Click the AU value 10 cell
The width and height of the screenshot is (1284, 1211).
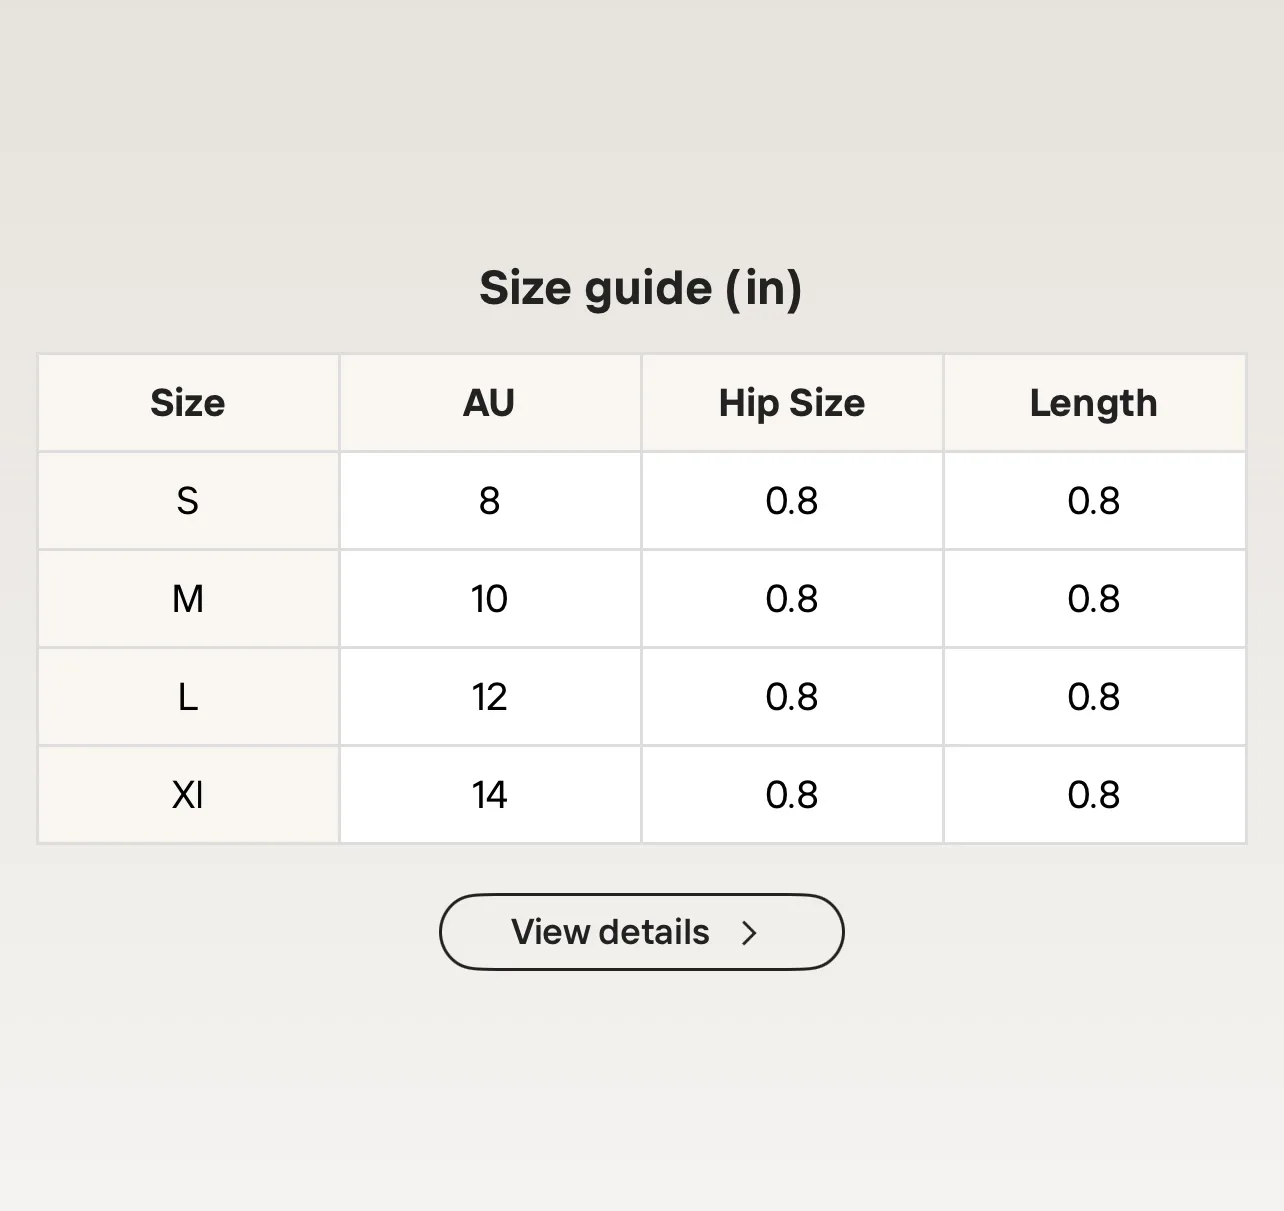pos(490,599)
